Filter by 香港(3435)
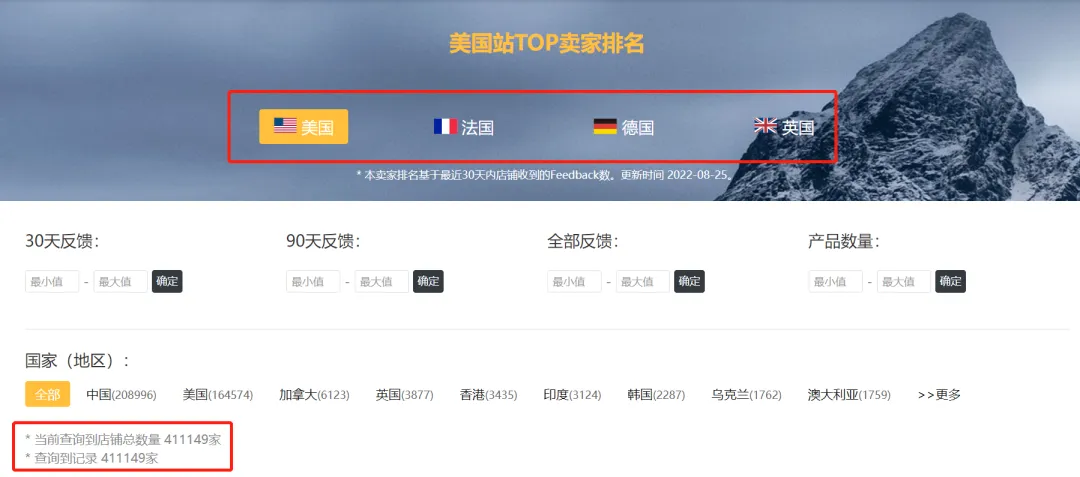 [488, 395]
